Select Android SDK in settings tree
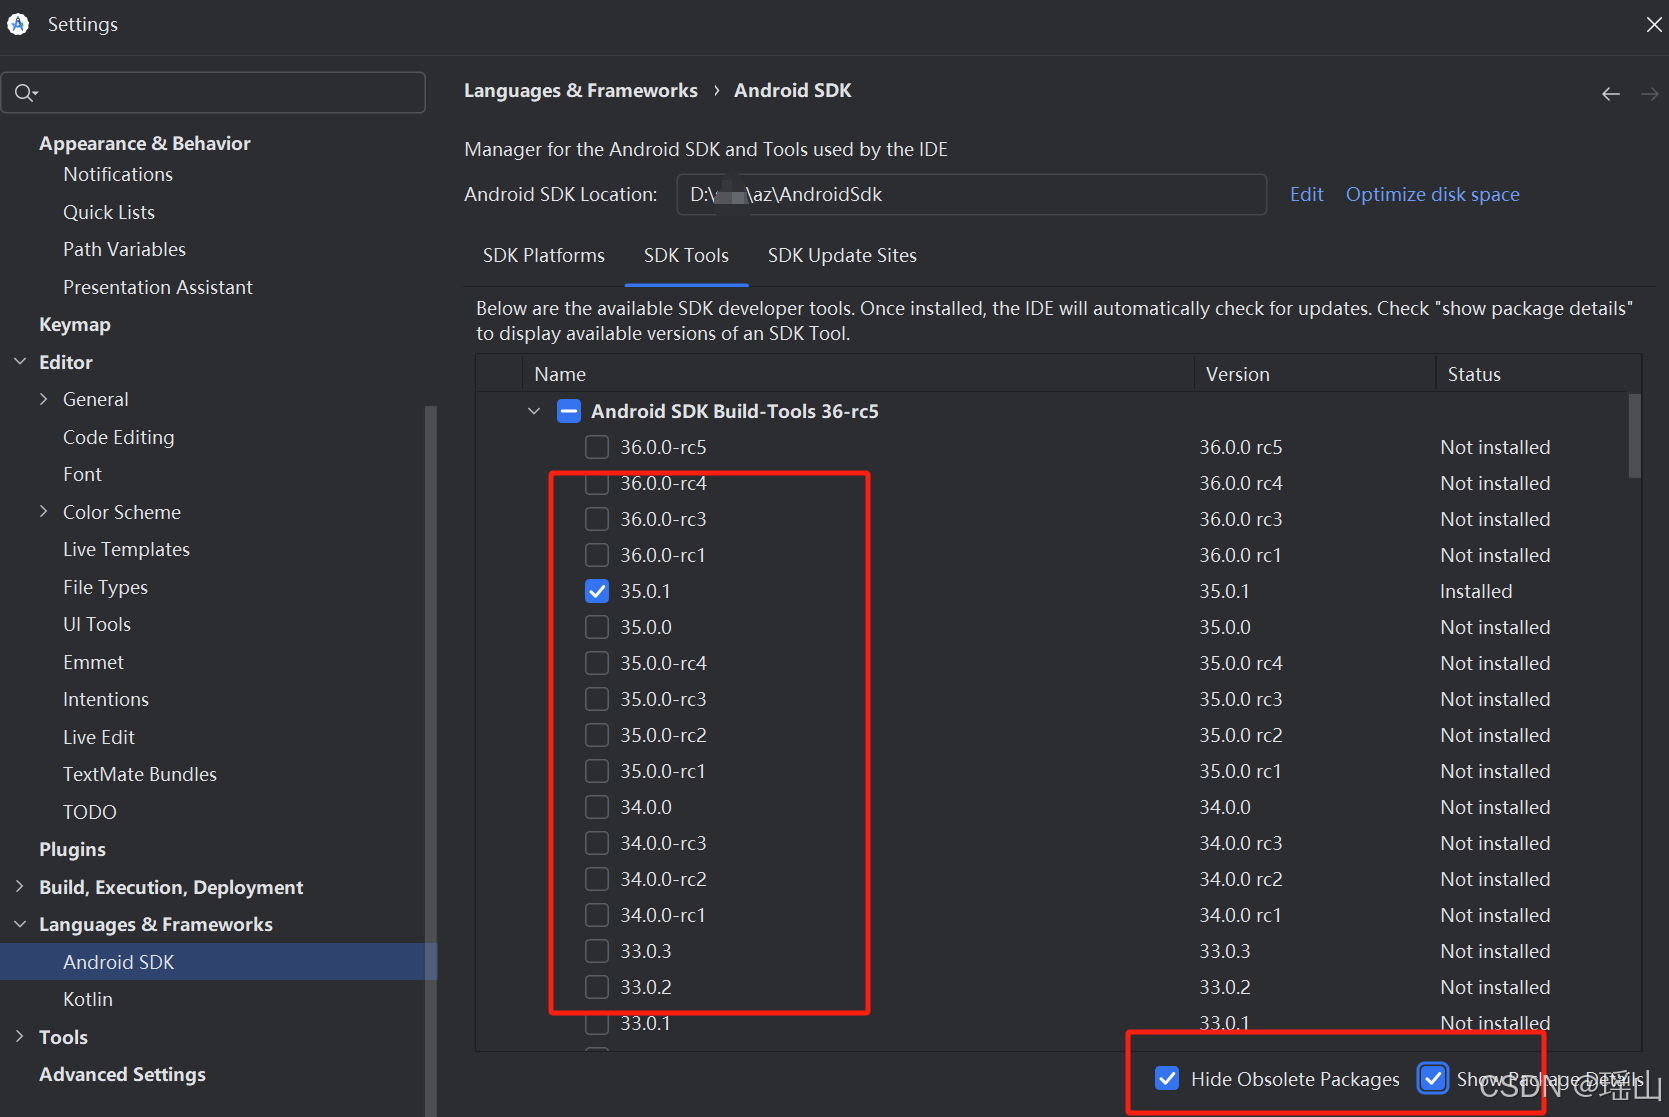This screenshot has width=1669, height=1117. (218, 961)
